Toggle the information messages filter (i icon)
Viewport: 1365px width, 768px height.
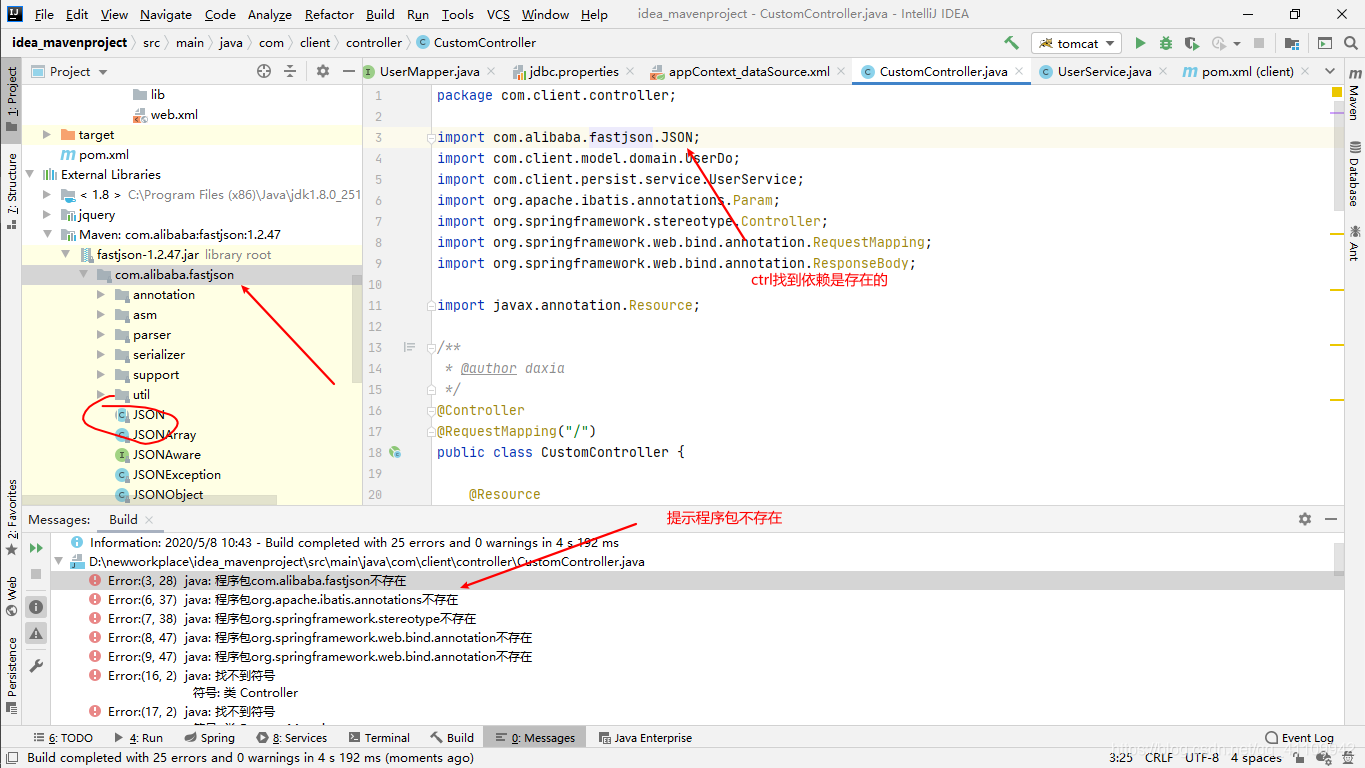pos(36,607)
